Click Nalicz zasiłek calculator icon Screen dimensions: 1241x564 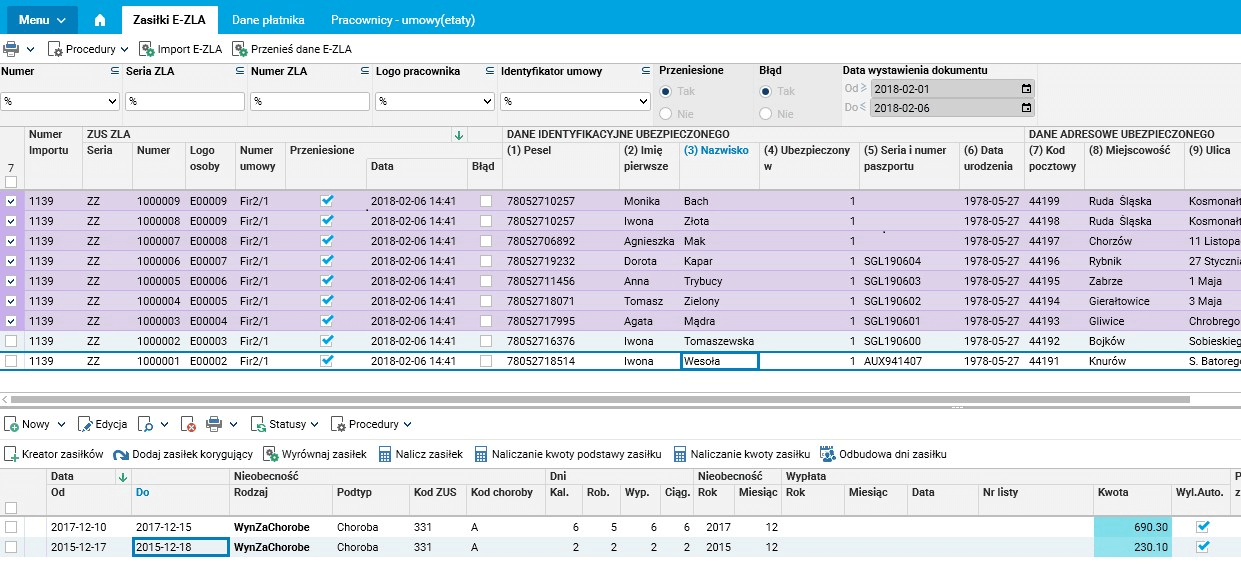point(387,454)
